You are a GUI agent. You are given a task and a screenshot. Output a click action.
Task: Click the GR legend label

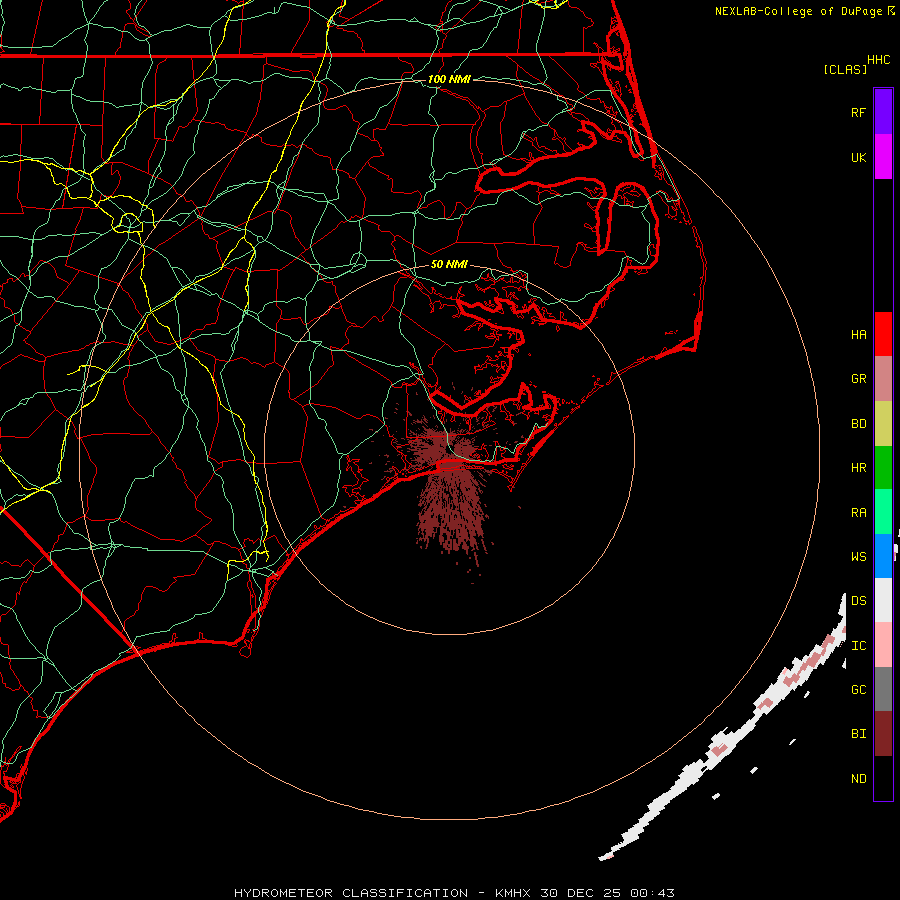pos(858,379)
